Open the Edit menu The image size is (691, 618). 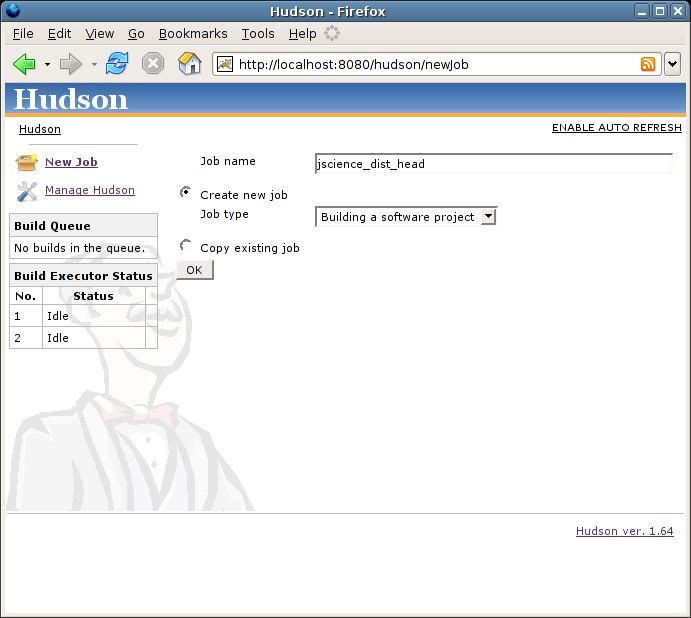coord(59,34)
